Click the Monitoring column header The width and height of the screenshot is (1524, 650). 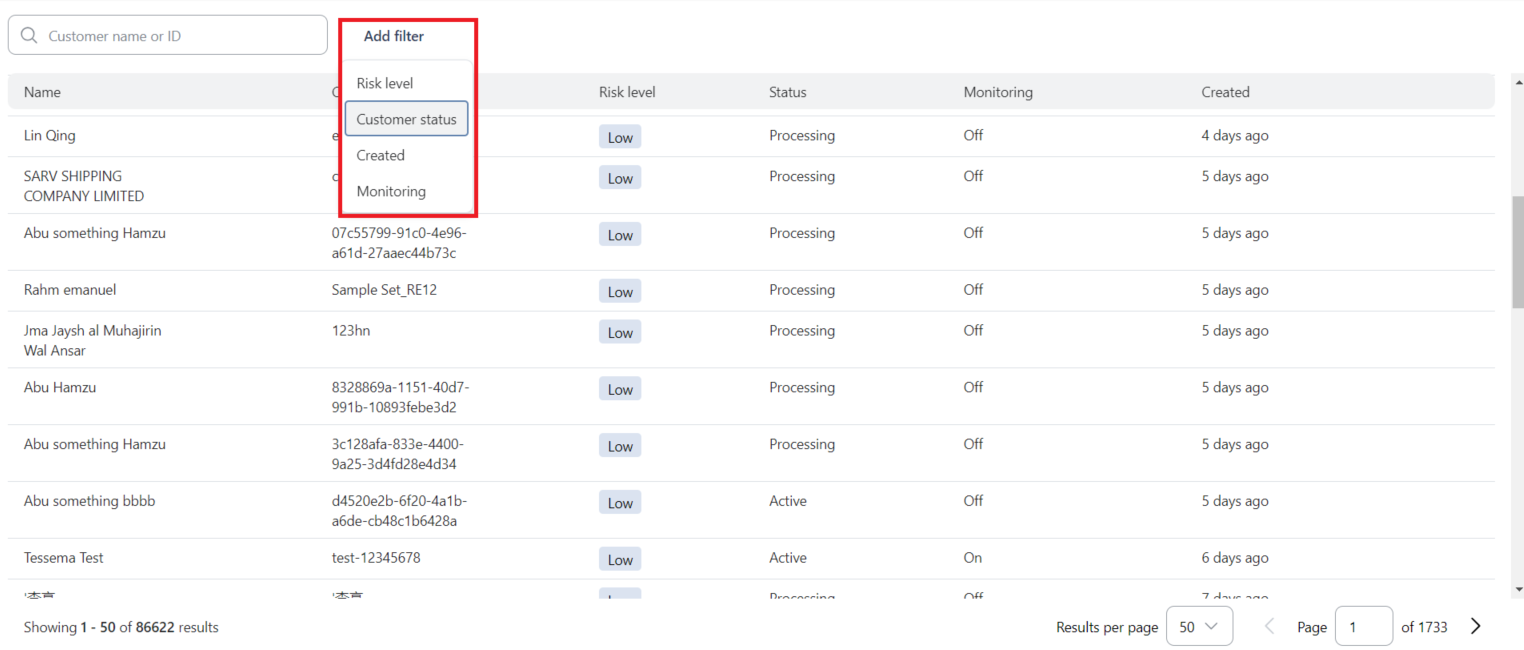997,92
